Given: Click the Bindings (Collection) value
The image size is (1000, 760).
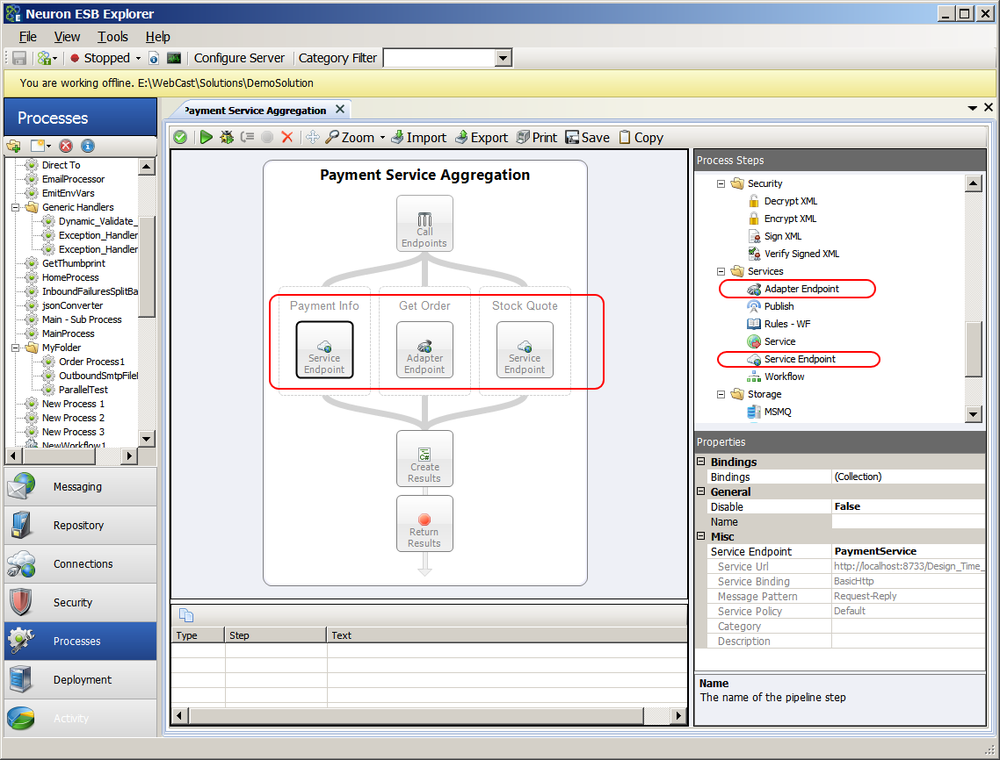Looking at the screenshot, I should click(x=908, y=476).
